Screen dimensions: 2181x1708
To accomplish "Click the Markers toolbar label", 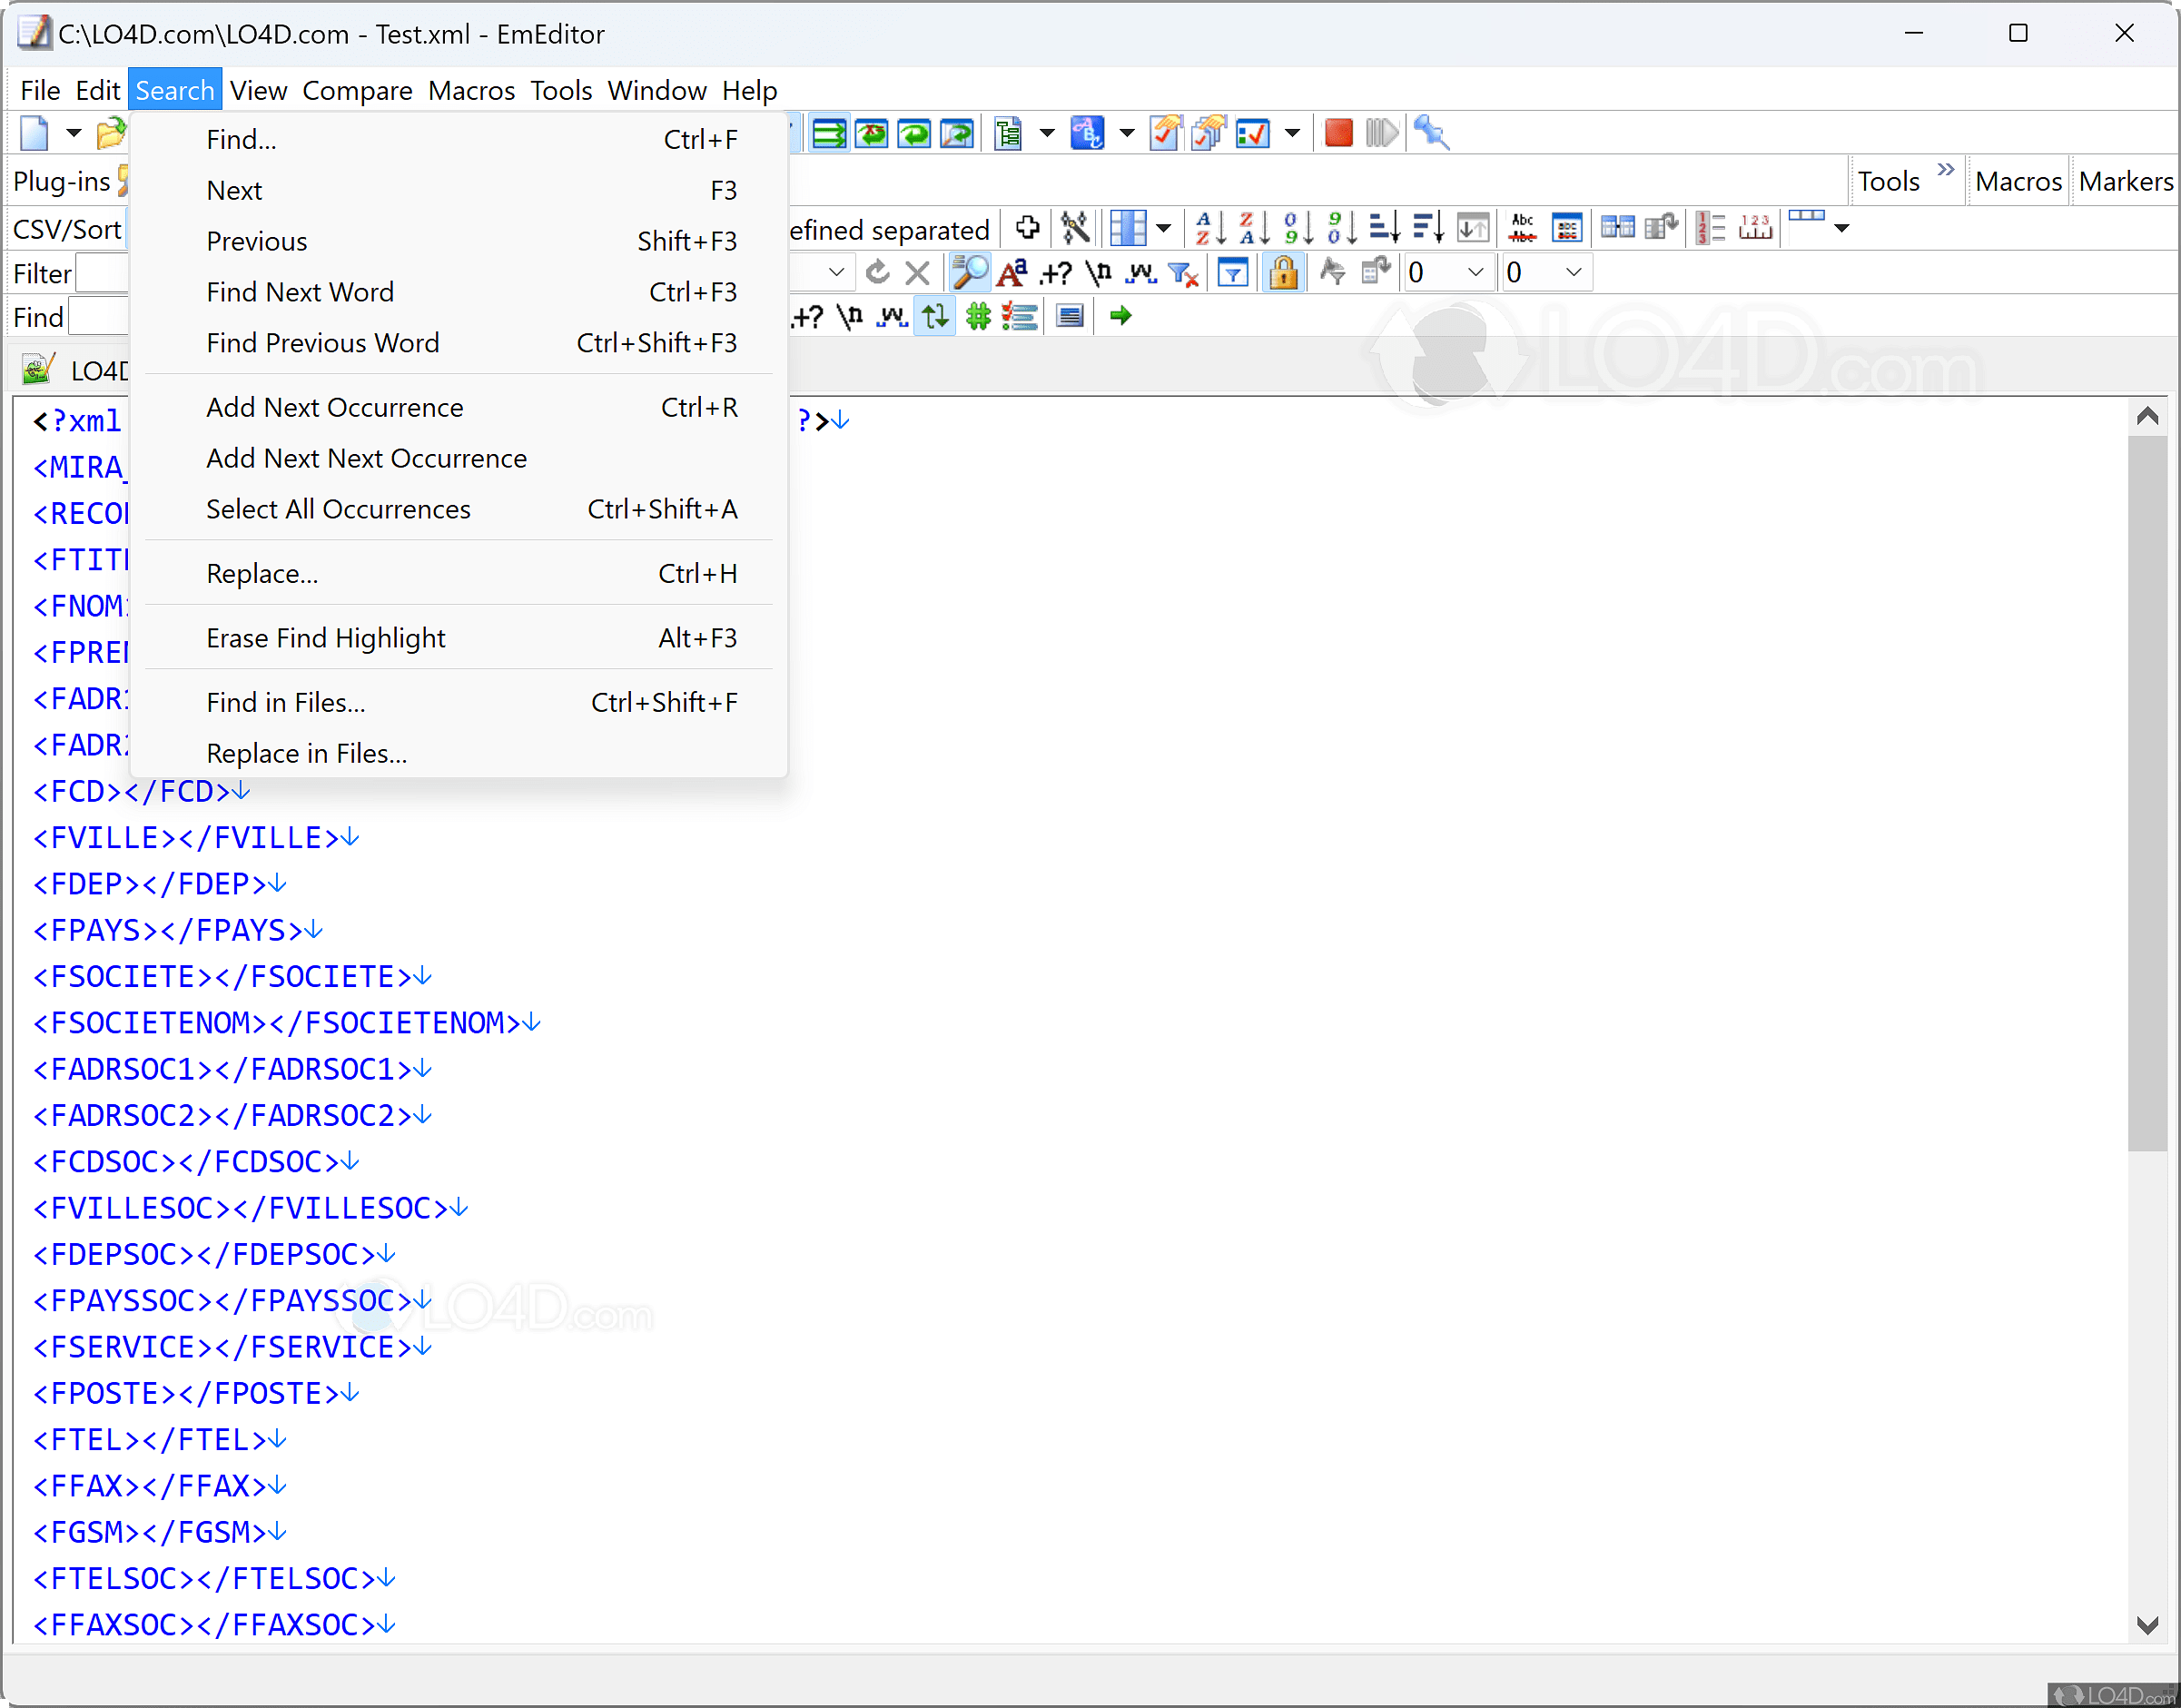I will point(2125,182).
